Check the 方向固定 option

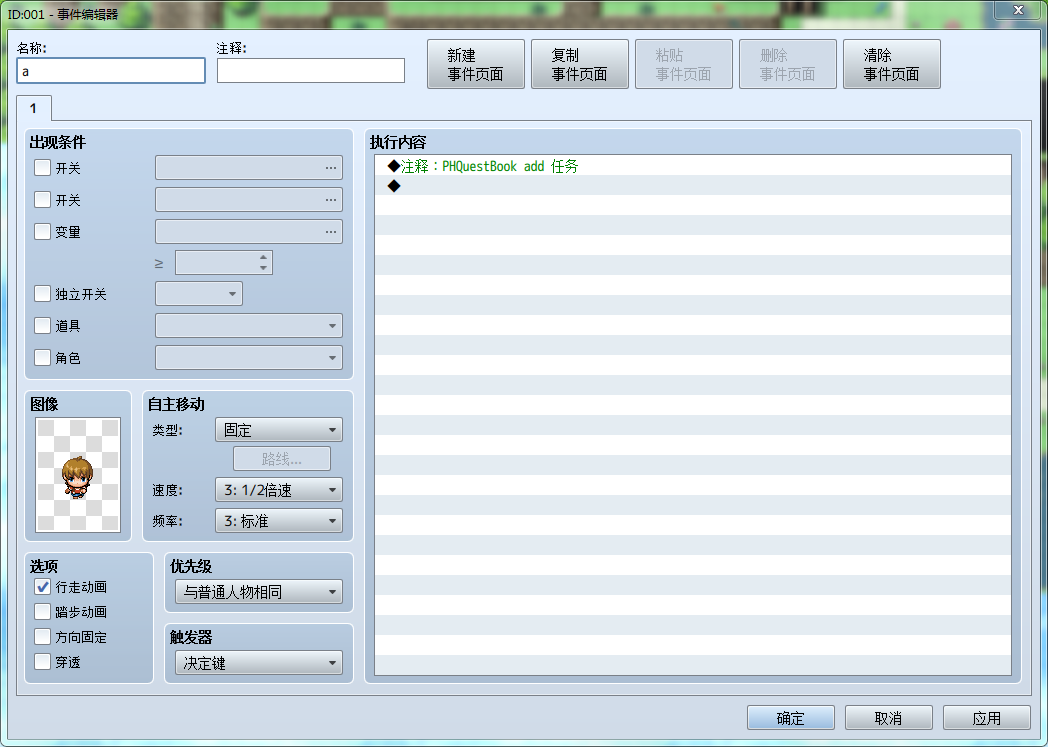[42, 637]
